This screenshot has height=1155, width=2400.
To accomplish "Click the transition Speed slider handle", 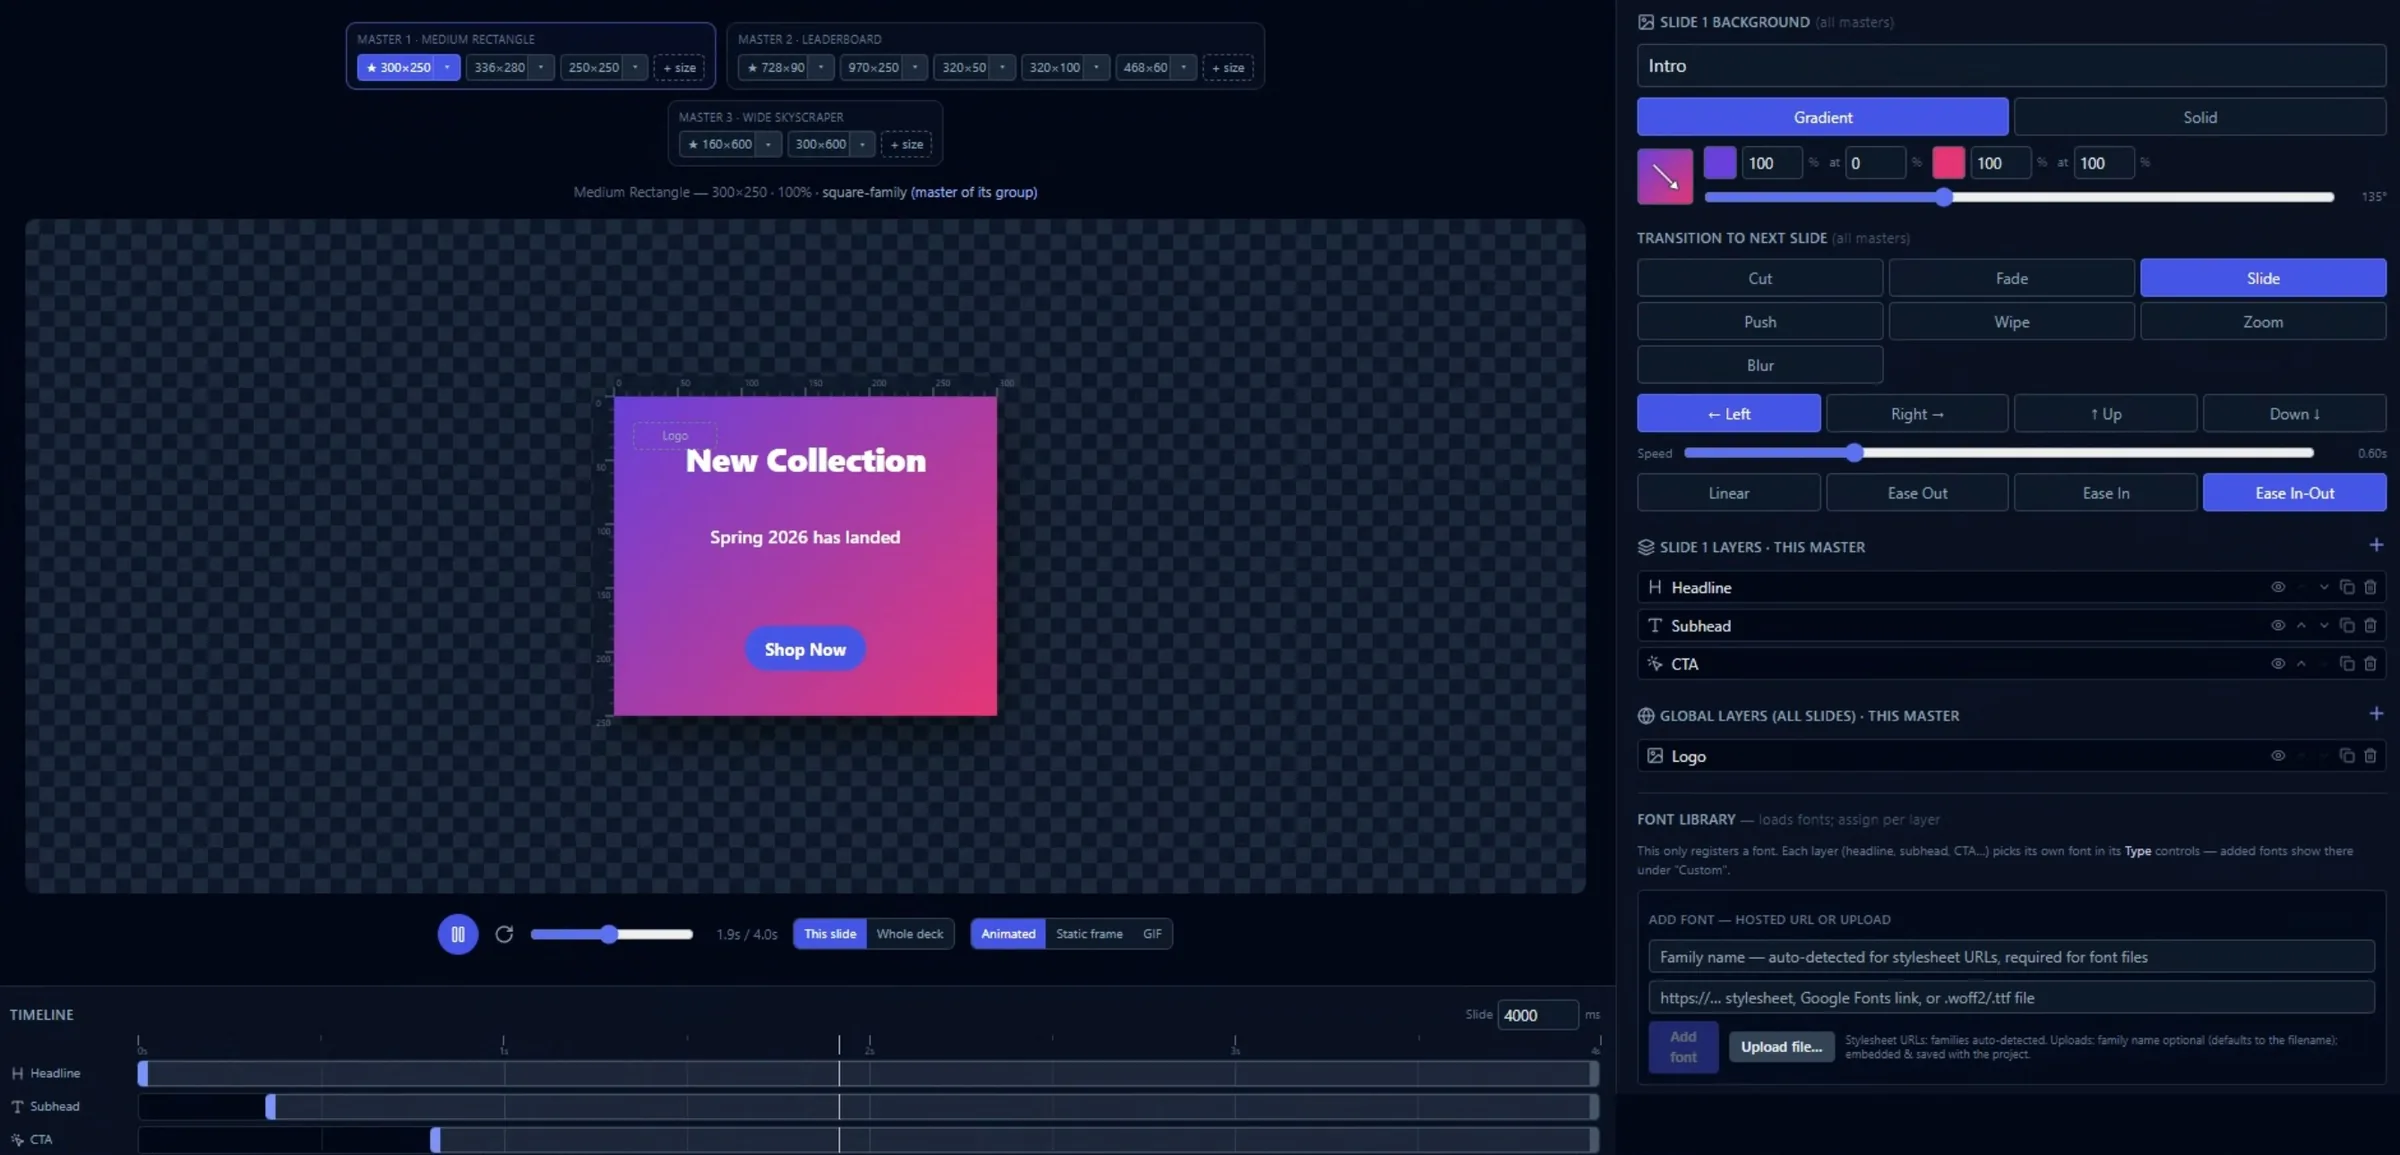I will pos(1854,453).
